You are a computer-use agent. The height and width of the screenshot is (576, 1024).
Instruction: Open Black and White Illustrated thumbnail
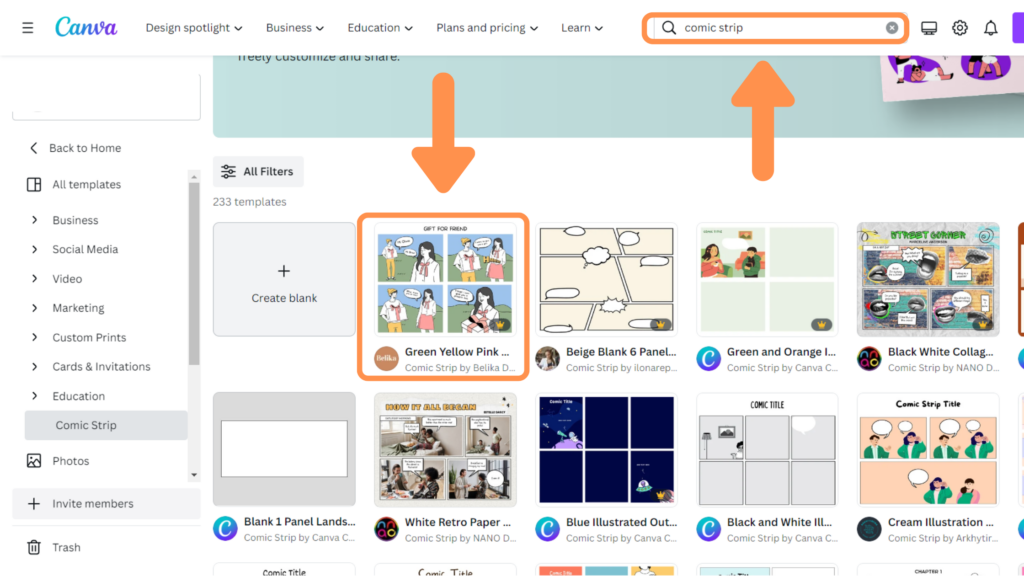[x=767, y=449]
